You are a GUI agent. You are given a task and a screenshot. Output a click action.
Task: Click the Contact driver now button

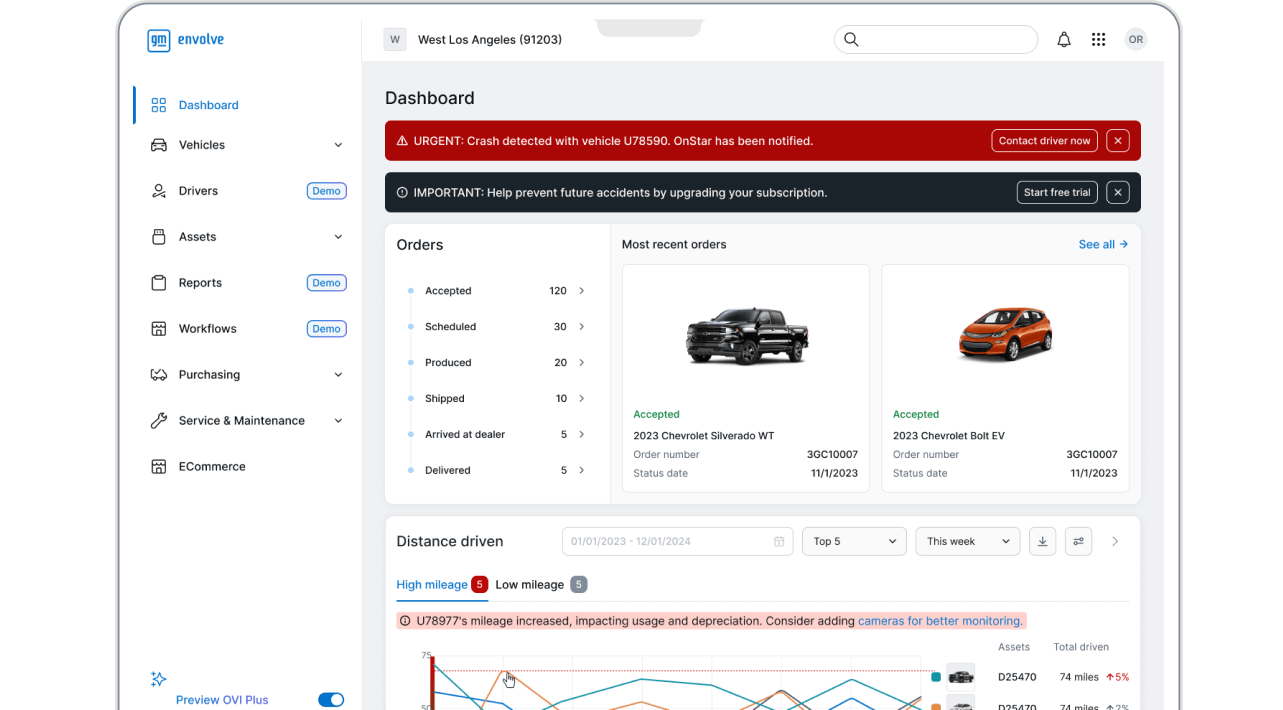point(1044,141)
